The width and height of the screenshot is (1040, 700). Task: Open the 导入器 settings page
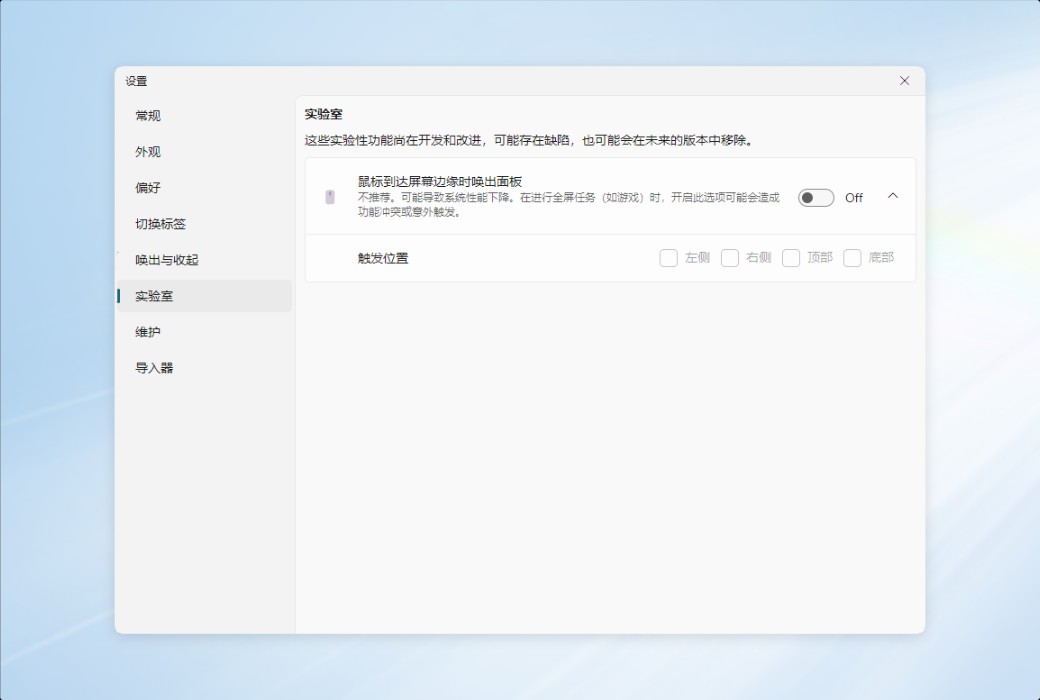tap(204, 368)
